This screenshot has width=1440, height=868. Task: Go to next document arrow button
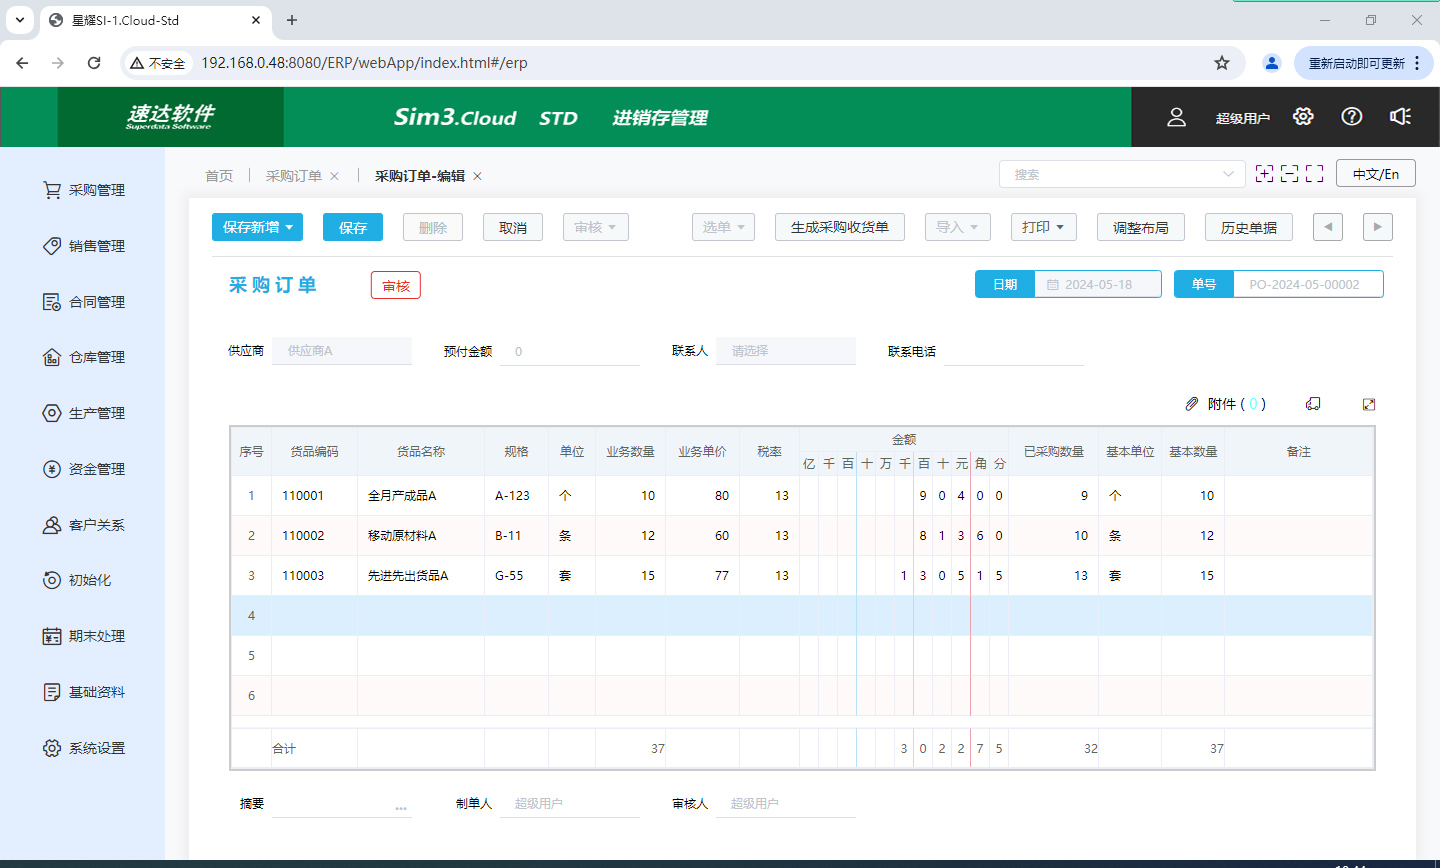(1377, 227)
